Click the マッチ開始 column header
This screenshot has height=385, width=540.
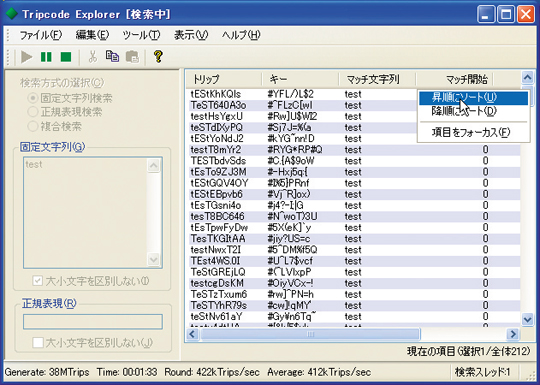pos(455,79)
